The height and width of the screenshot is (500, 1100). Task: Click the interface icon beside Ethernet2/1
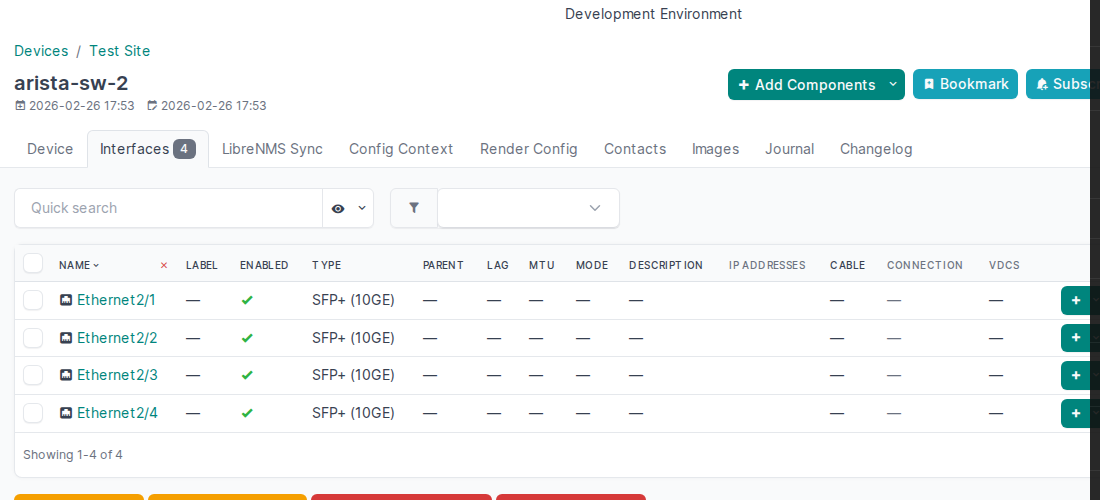tap(66, 300)
